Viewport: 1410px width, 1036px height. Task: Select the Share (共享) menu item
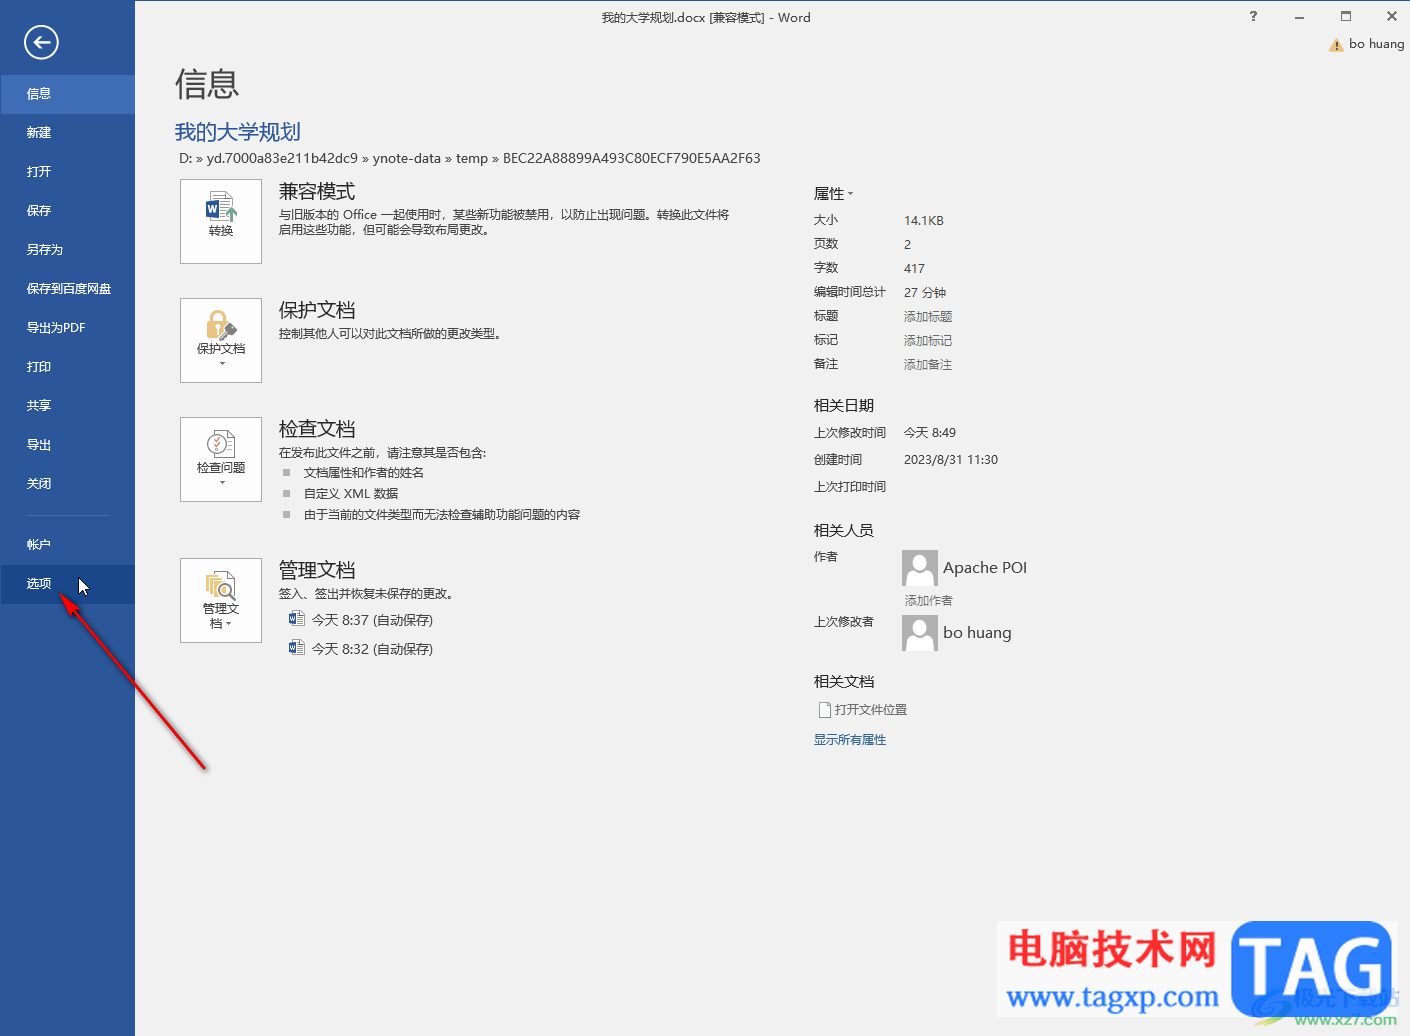pos(67,406)
